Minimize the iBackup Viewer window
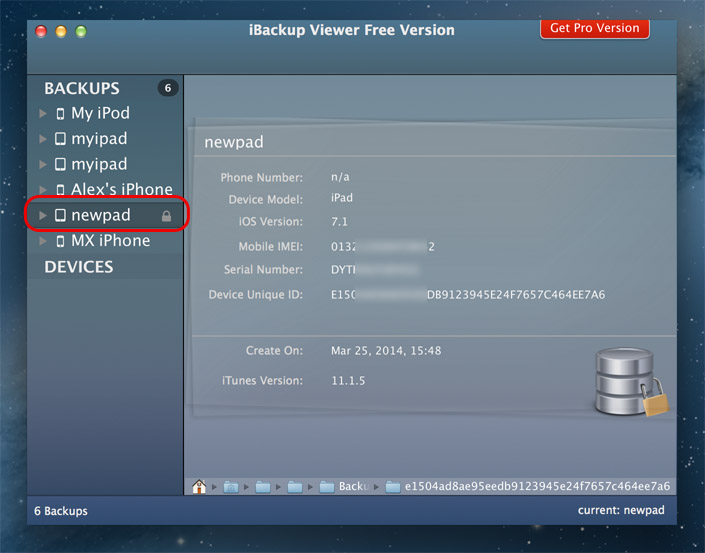 coord(61,31)
